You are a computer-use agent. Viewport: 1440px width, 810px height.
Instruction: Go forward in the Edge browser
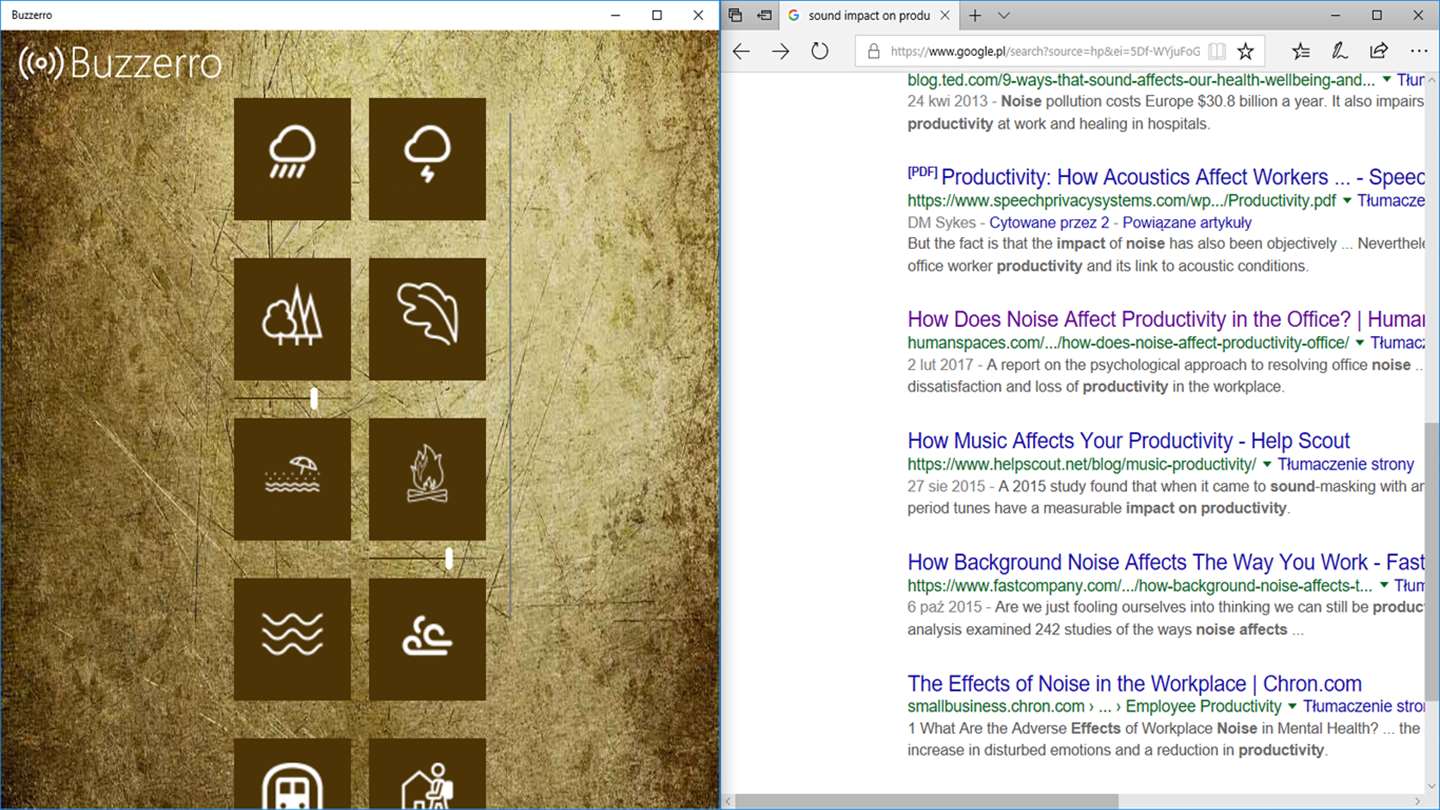780,52
